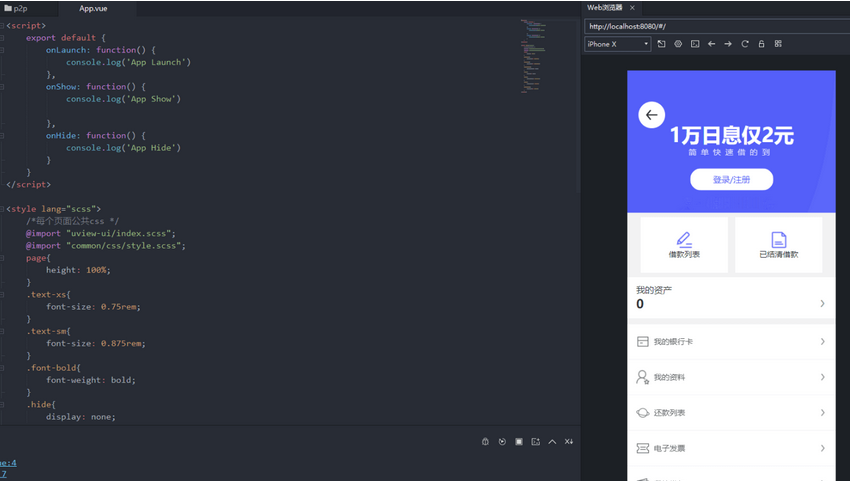Viewport: 850px width, 481px height.
Task: Click chevron on 我的银行卡 row
Action: click(822, 342)
